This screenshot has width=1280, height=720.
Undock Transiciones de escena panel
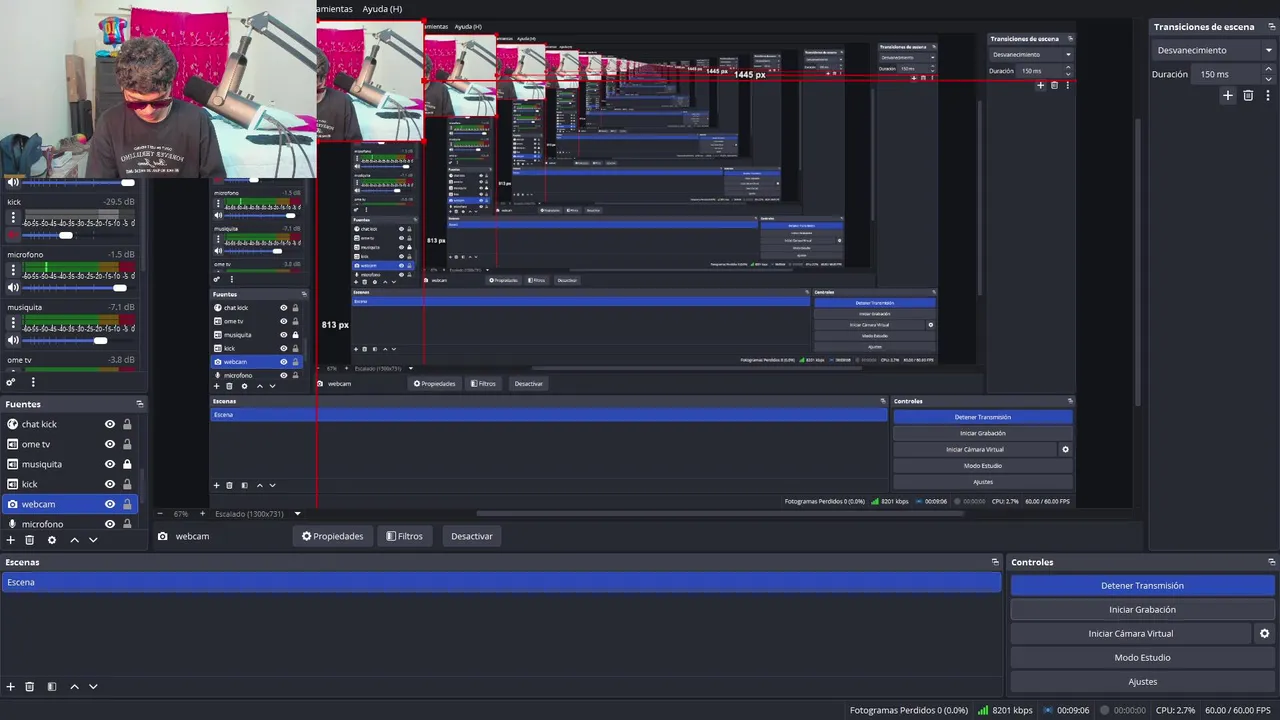[x=1271, y=27]
